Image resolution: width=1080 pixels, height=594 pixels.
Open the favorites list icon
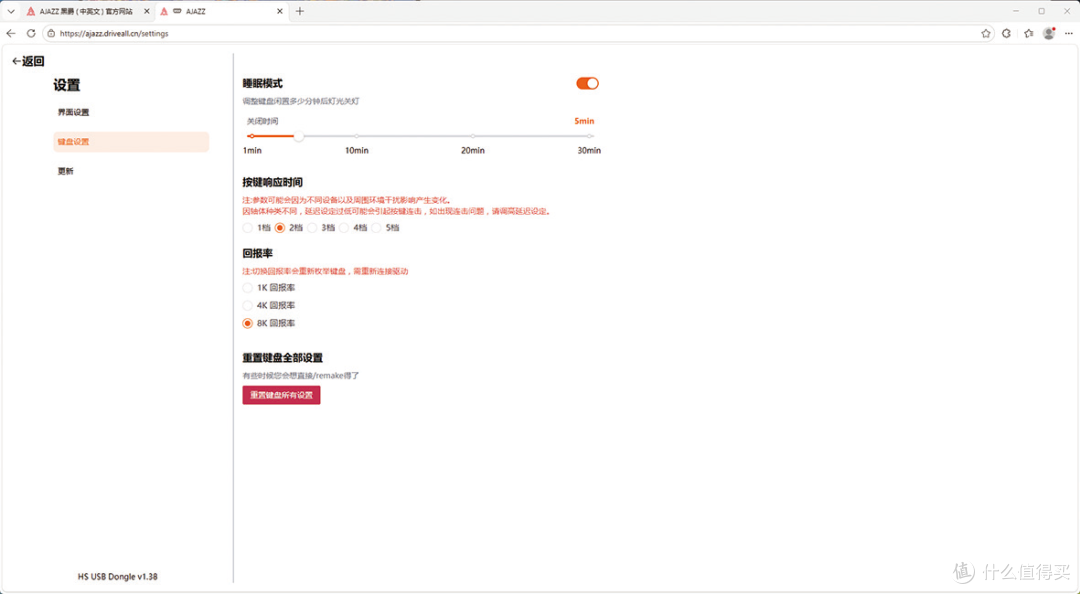pos(1028,33)
